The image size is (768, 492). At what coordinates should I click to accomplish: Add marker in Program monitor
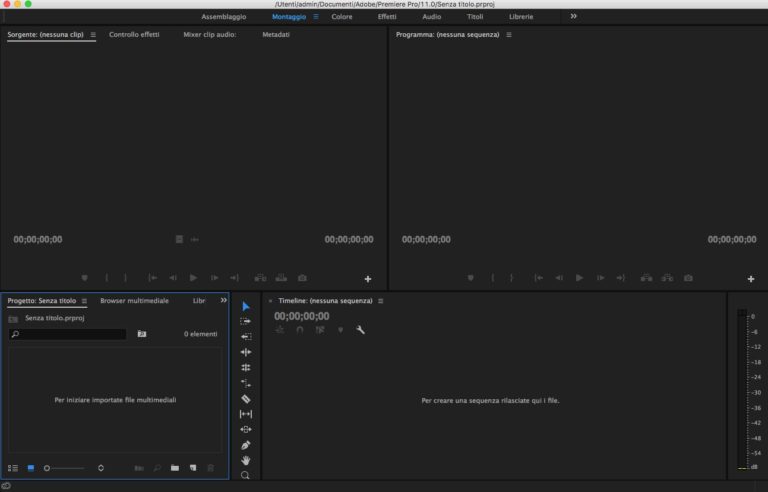tap(470, 278)
